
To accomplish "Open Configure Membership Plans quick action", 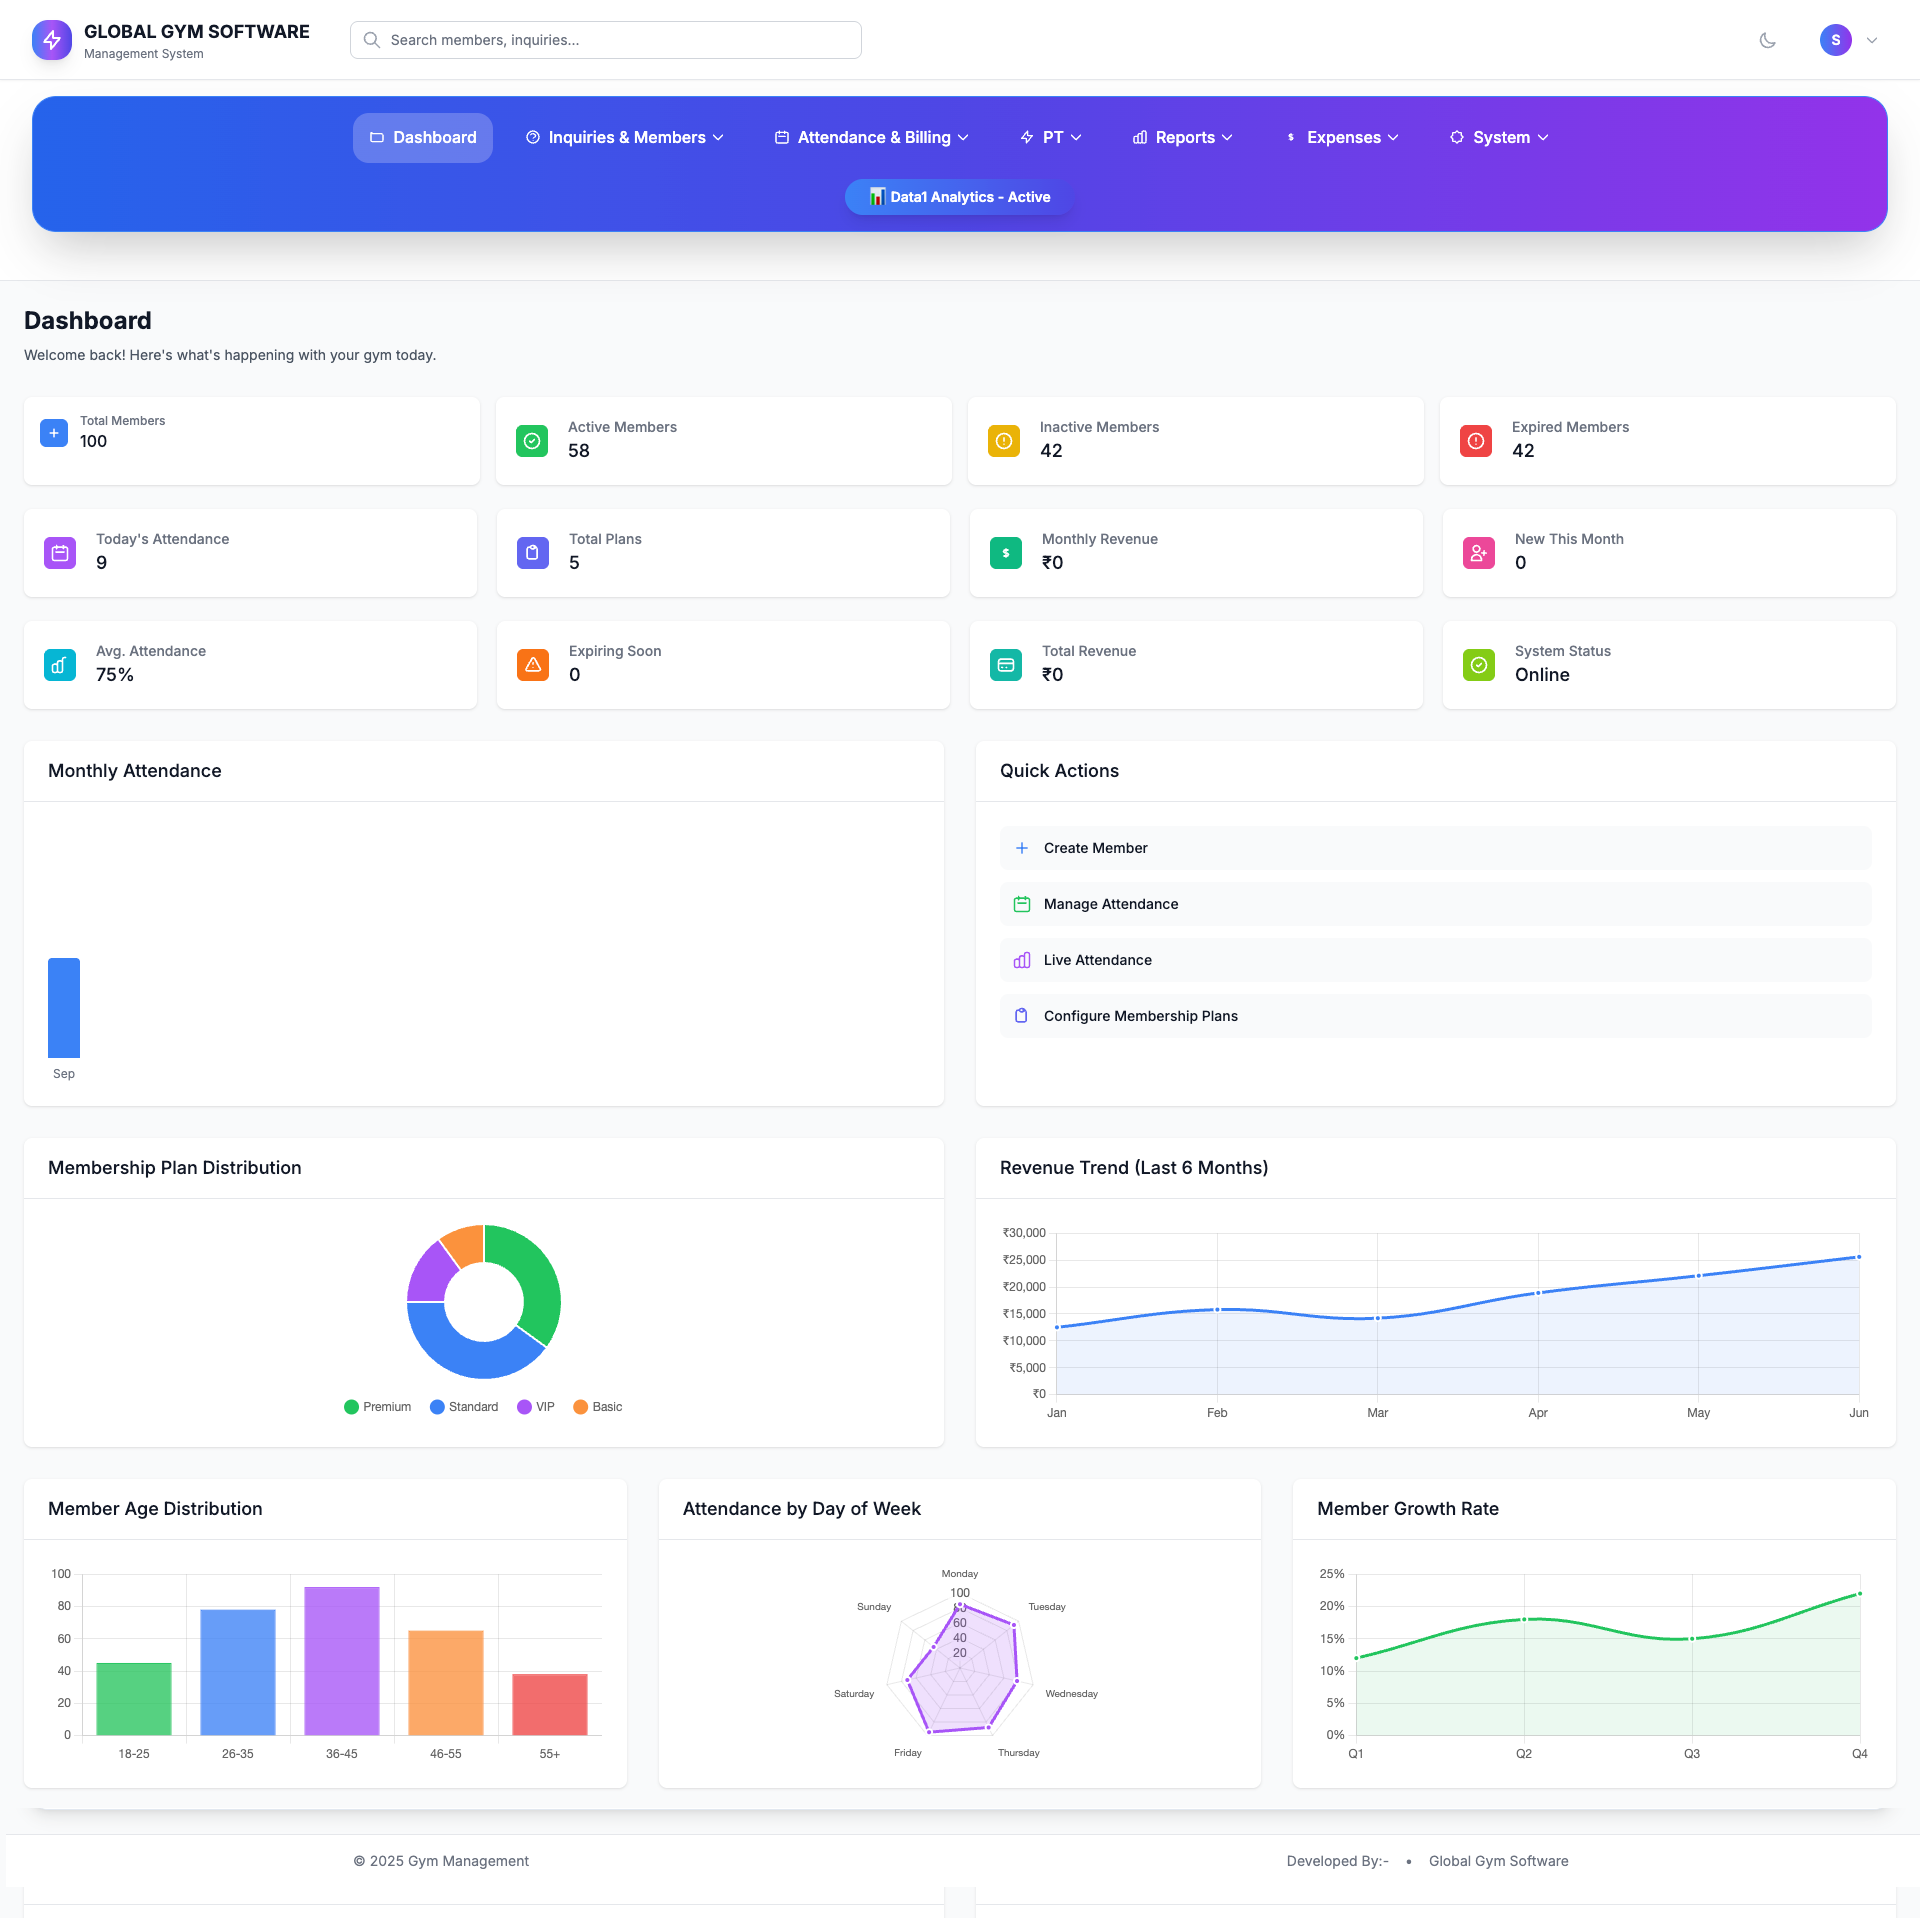I will tap(1140, 1015).
